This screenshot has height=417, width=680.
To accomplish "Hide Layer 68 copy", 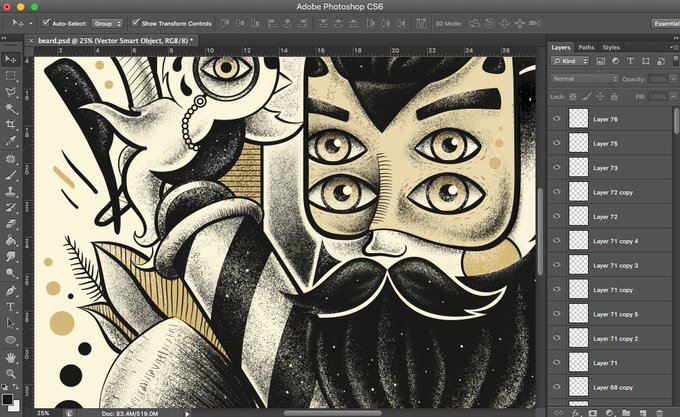I will click(557, 387).
